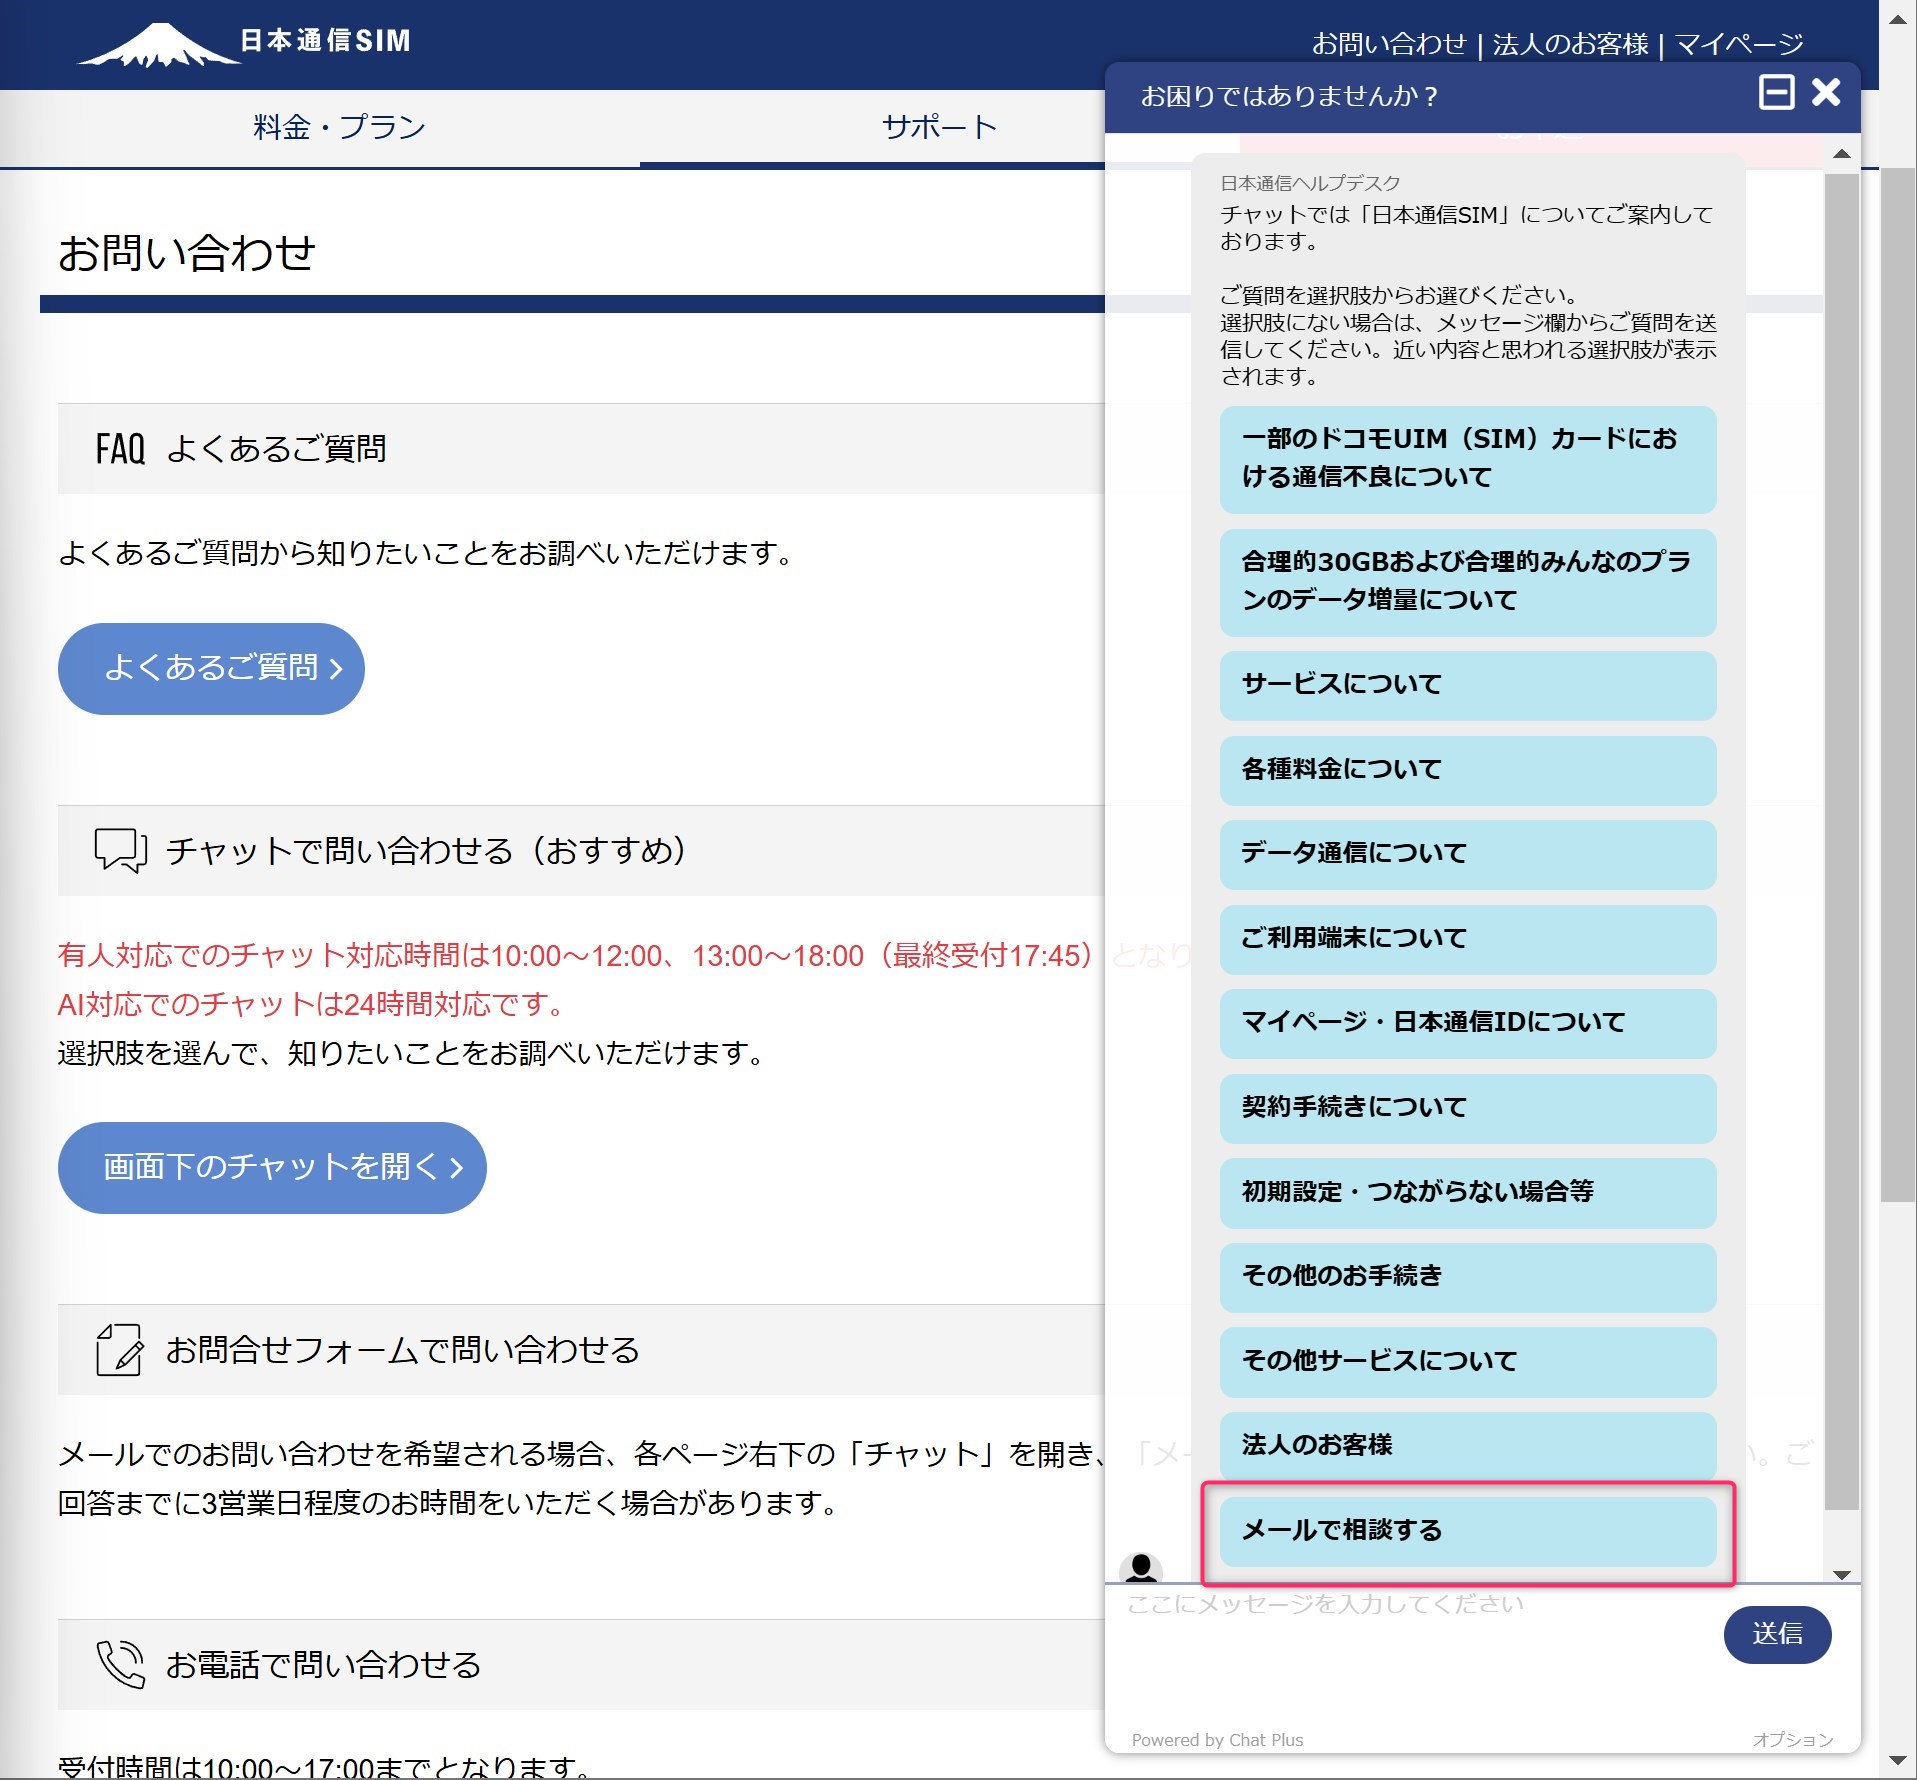Select the ご利用端末について chat option
This screenshot has height=1780, width=1917.
coord(1468,939)
